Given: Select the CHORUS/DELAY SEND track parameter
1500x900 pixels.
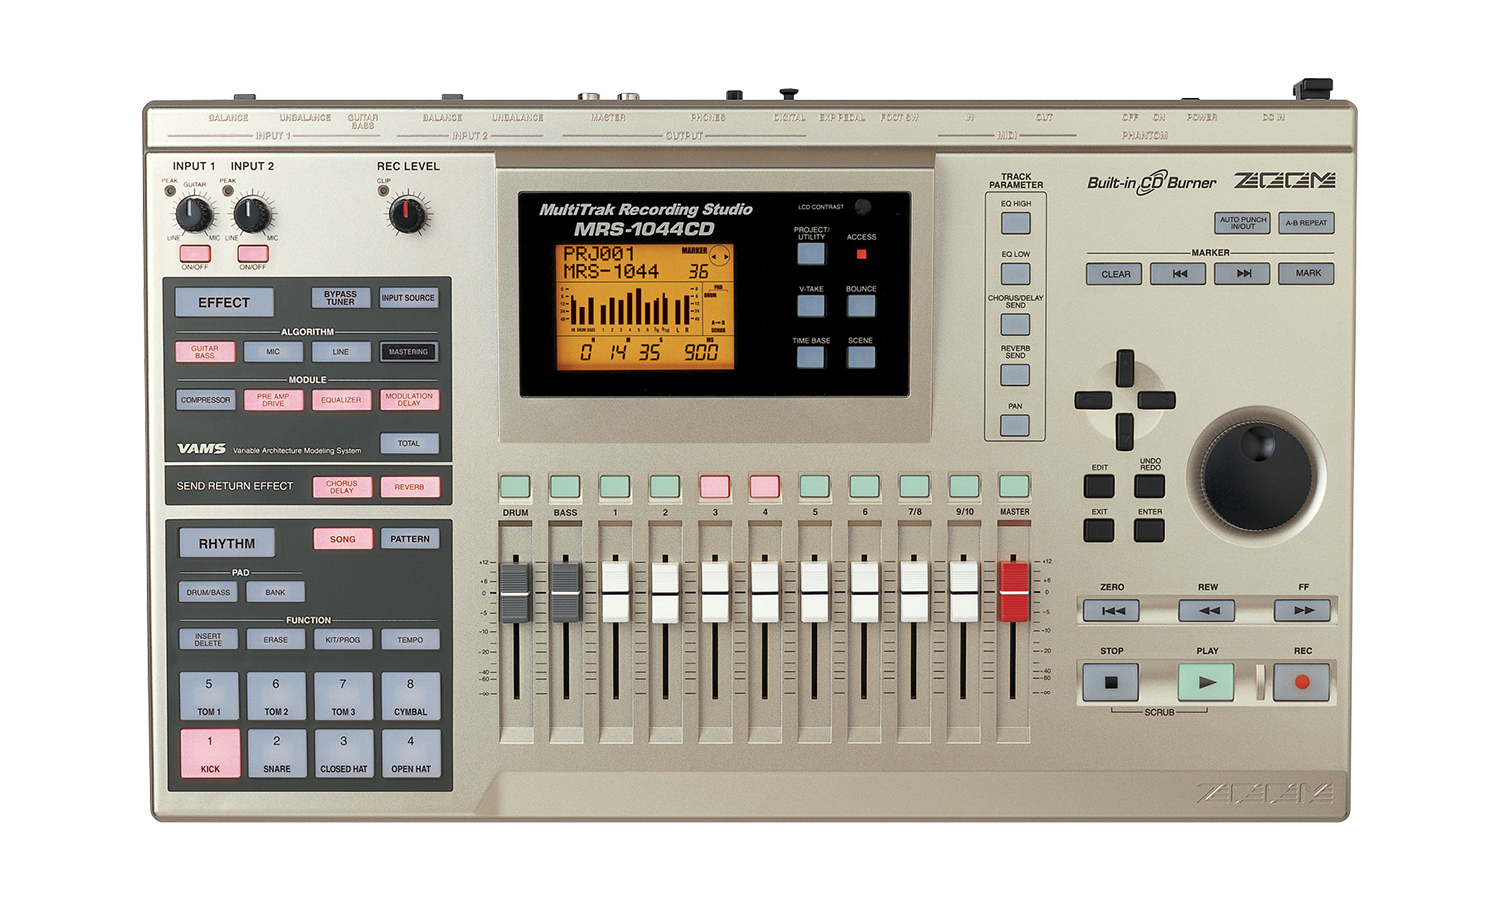Looking at the screenshot, I should click(1015, 324).
